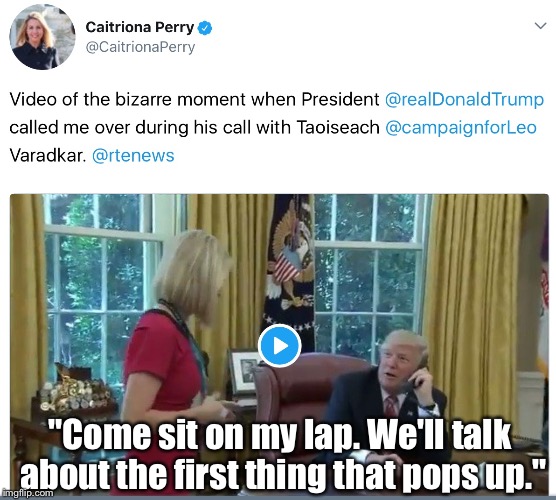556x500 pixels.
Task: Expand the tweet options chevron
Action: [540, 26]
